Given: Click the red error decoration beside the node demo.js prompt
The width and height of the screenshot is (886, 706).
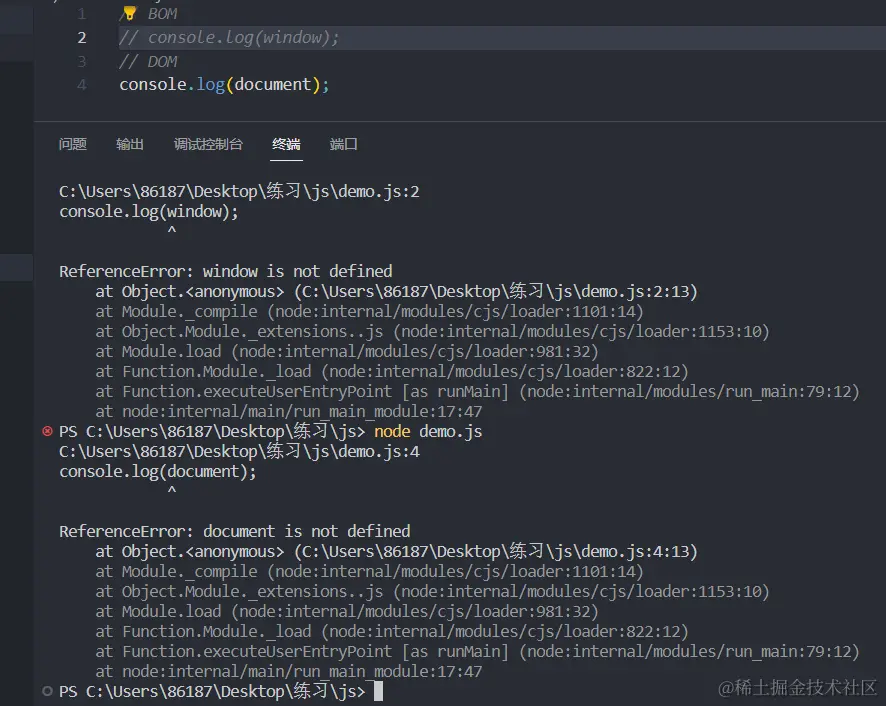Looking at the screenshot, I should 47,431.
